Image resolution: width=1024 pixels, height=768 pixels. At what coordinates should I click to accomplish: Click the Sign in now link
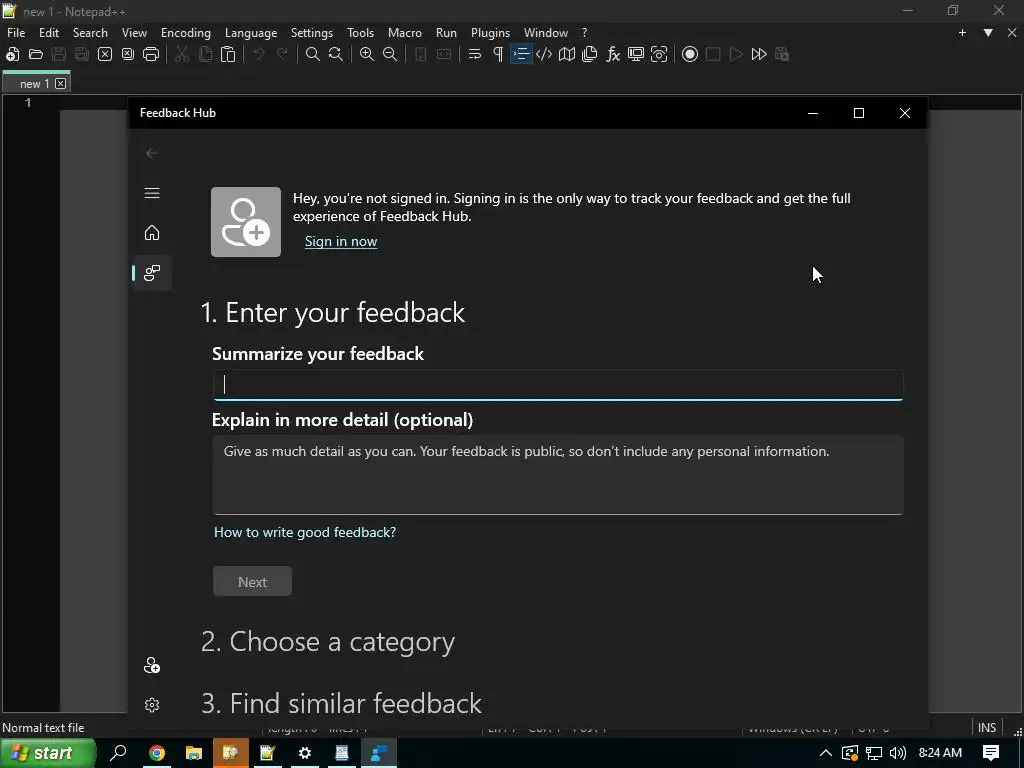[x=341, y=242]
